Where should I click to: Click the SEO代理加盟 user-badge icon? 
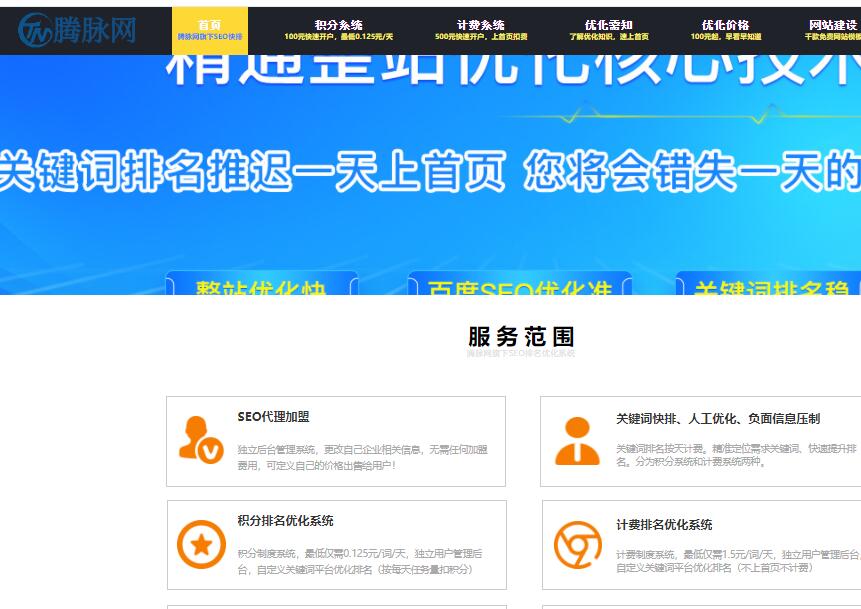pos(201,440)
